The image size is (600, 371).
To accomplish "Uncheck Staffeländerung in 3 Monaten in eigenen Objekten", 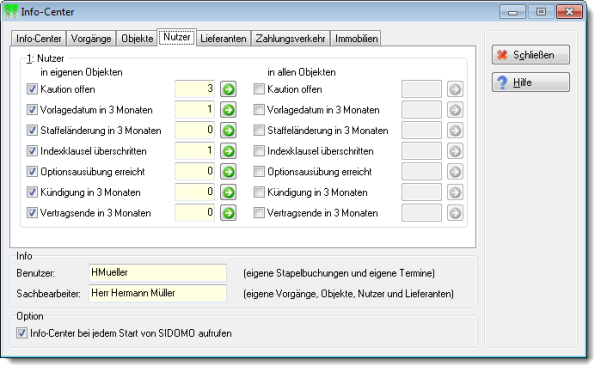I will point(32,130).
